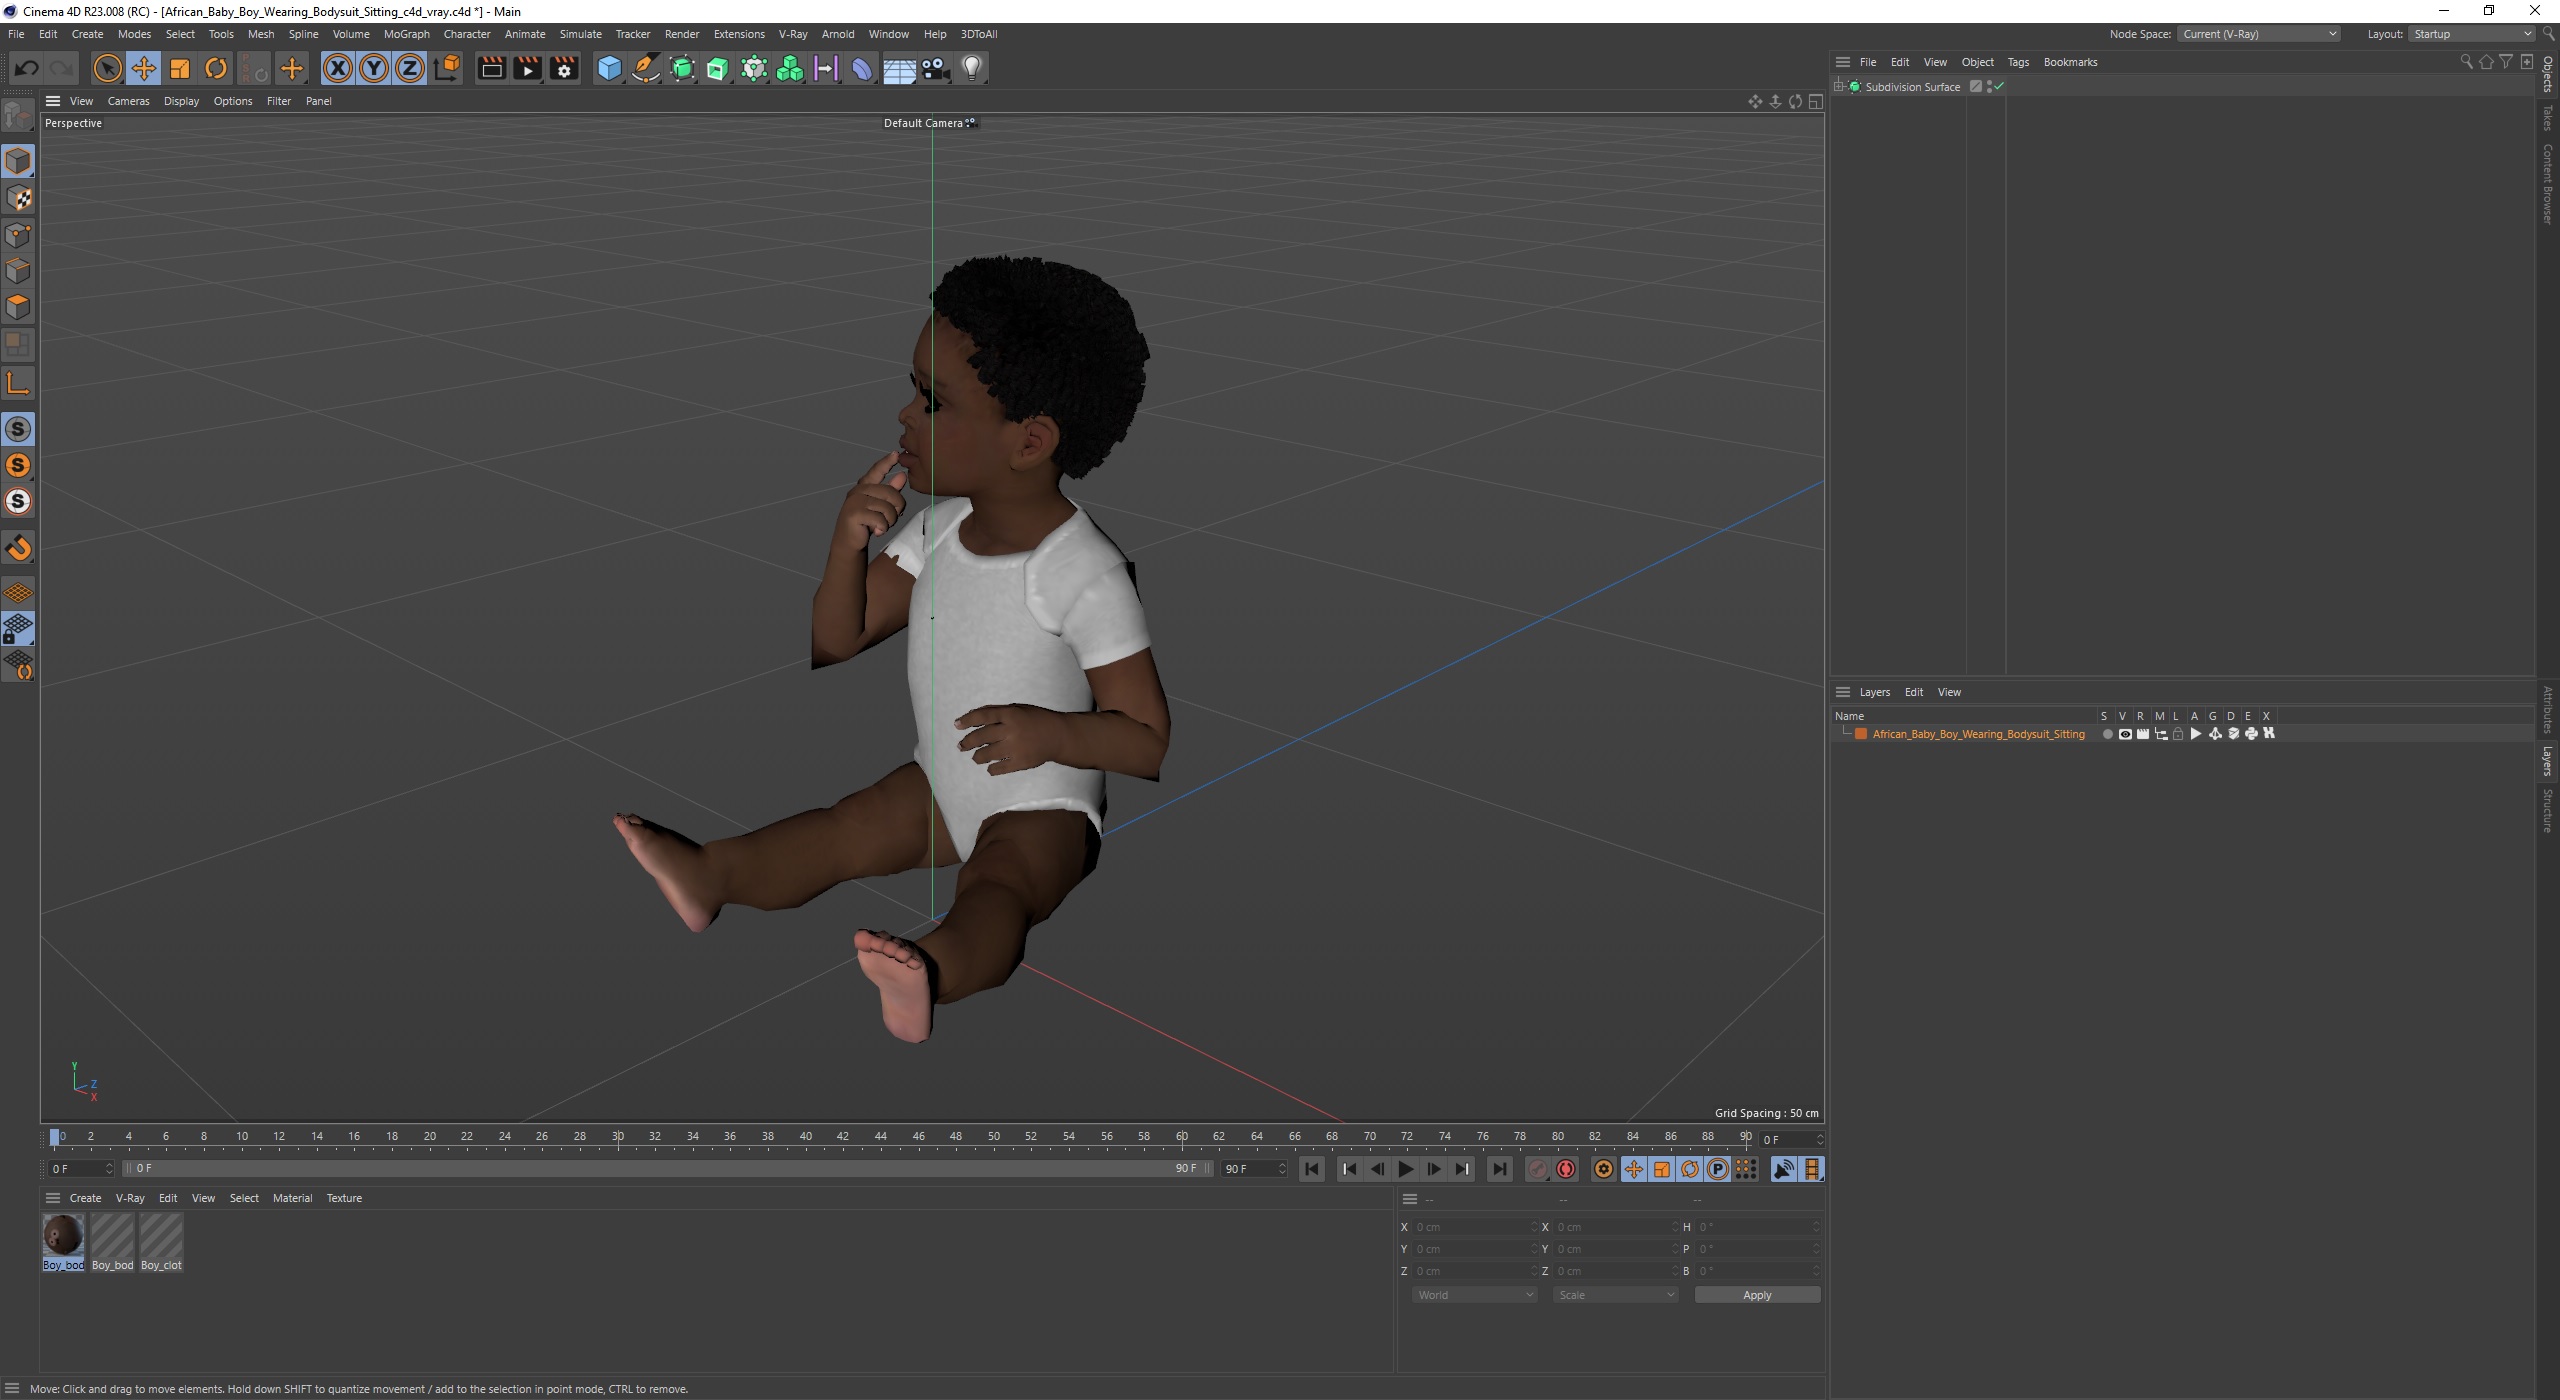Select the Scale tool
Image resolution: width=2560 pixels, height=1400 pixels.
[180, 68]
